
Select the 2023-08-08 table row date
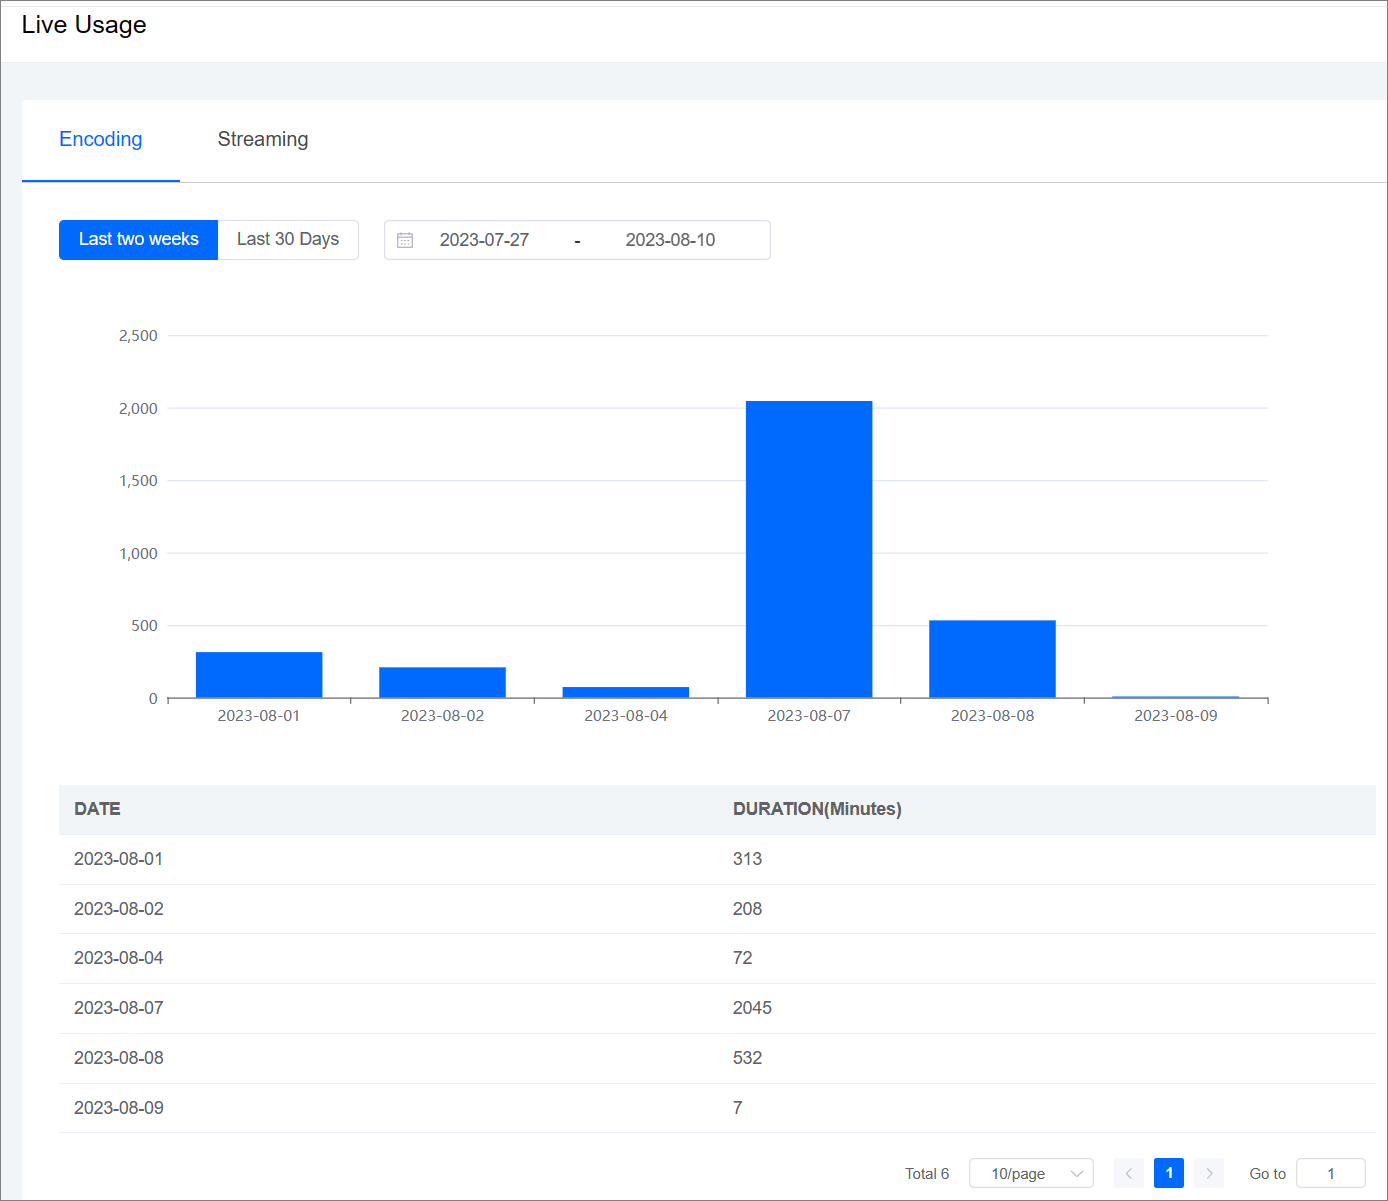[x=118, y=1058]
